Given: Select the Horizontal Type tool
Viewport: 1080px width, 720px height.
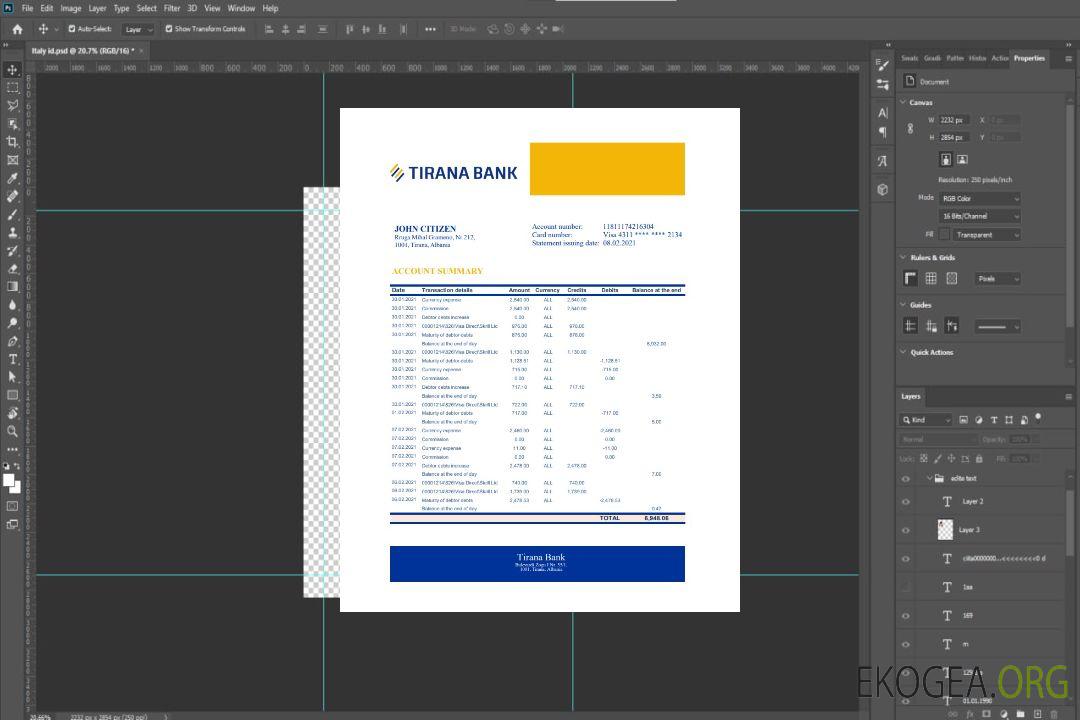Looking at the screenshot, I should click(x=12, y=359).
